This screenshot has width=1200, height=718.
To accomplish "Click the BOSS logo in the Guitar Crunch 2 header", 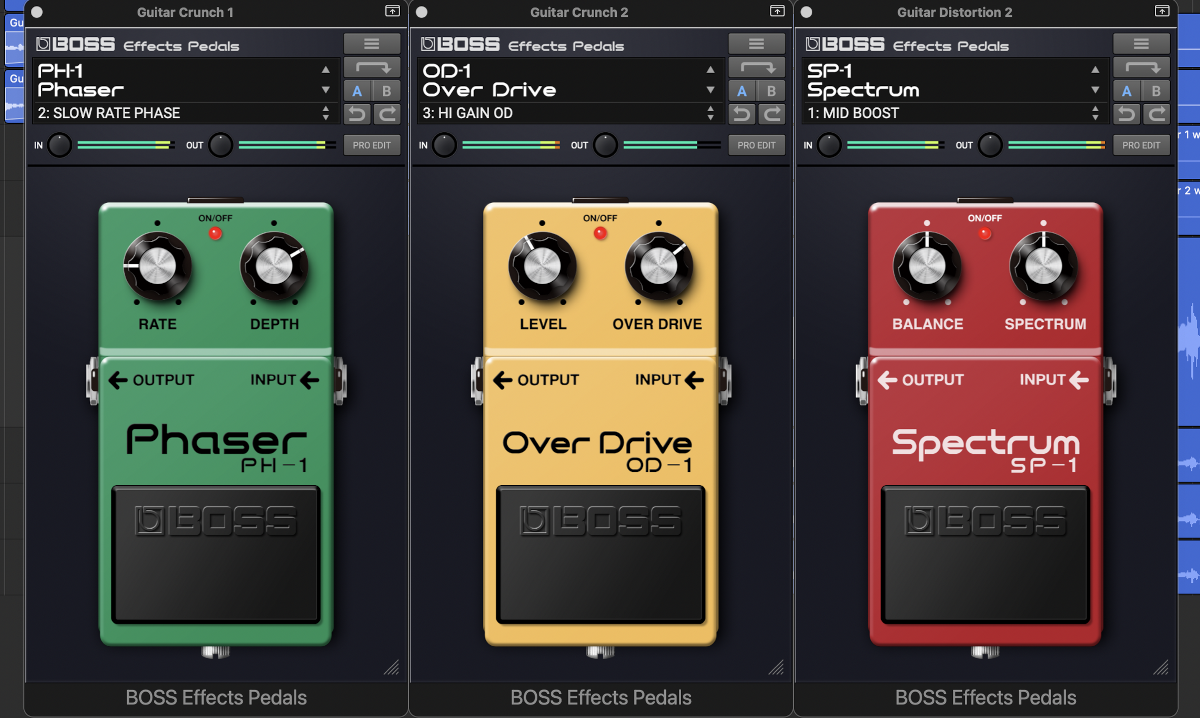I will tap(460, 44).
